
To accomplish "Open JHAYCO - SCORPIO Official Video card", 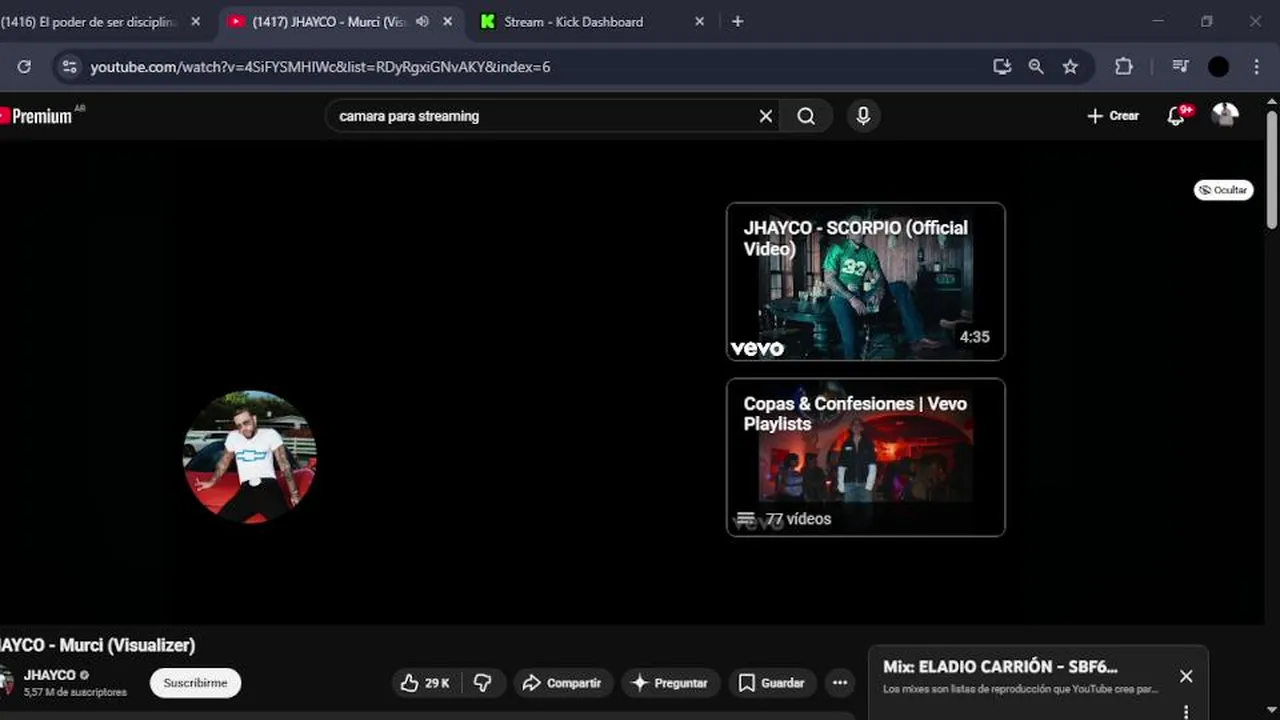I will tap(866, 282).
